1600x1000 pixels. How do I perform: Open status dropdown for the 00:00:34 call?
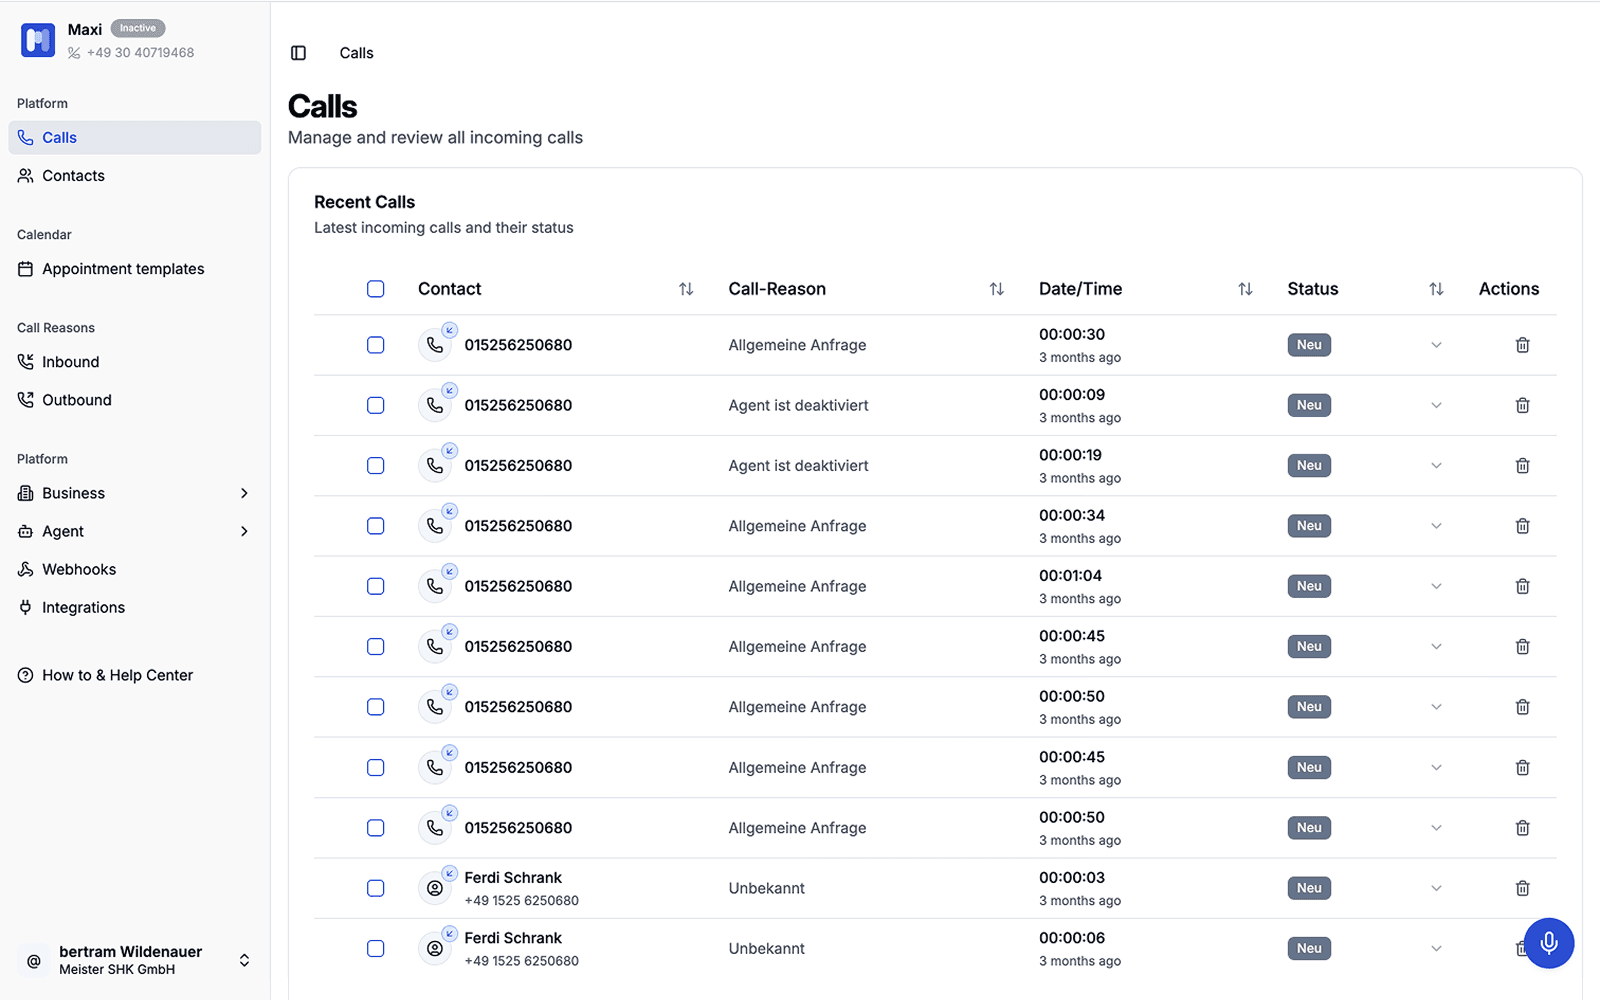pos(1436,526)
